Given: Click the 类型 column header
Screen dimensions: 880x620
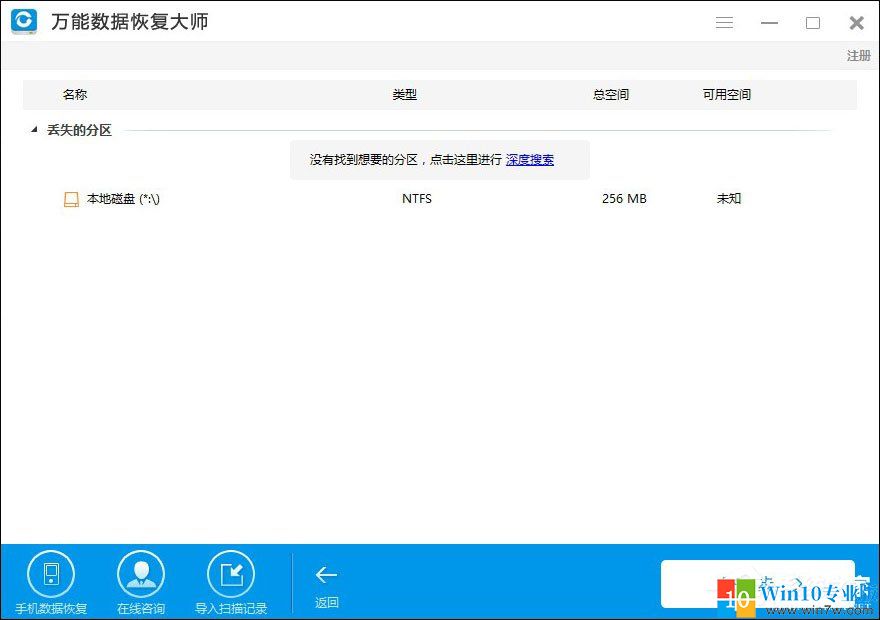Looking at the screenshot, I should click(406, 94).
